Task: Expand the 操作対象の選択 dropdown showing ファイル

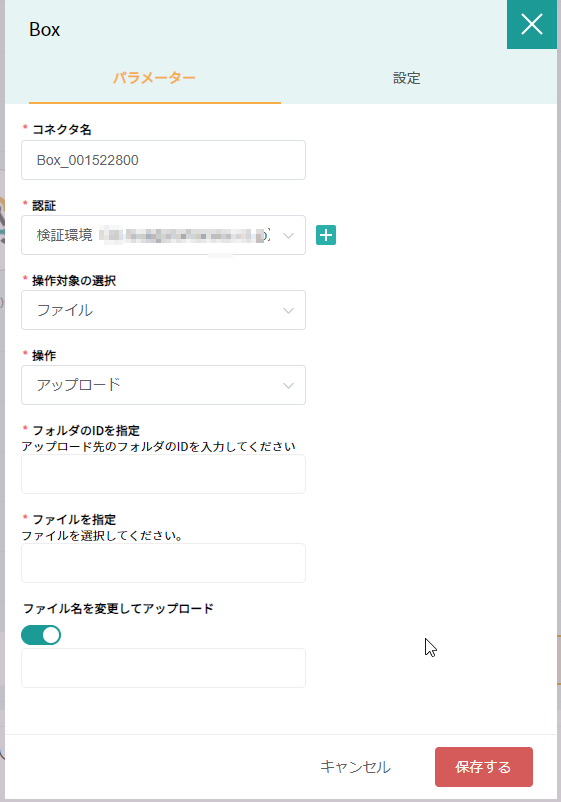Action: pyautogui.click(x=163, y=310)
